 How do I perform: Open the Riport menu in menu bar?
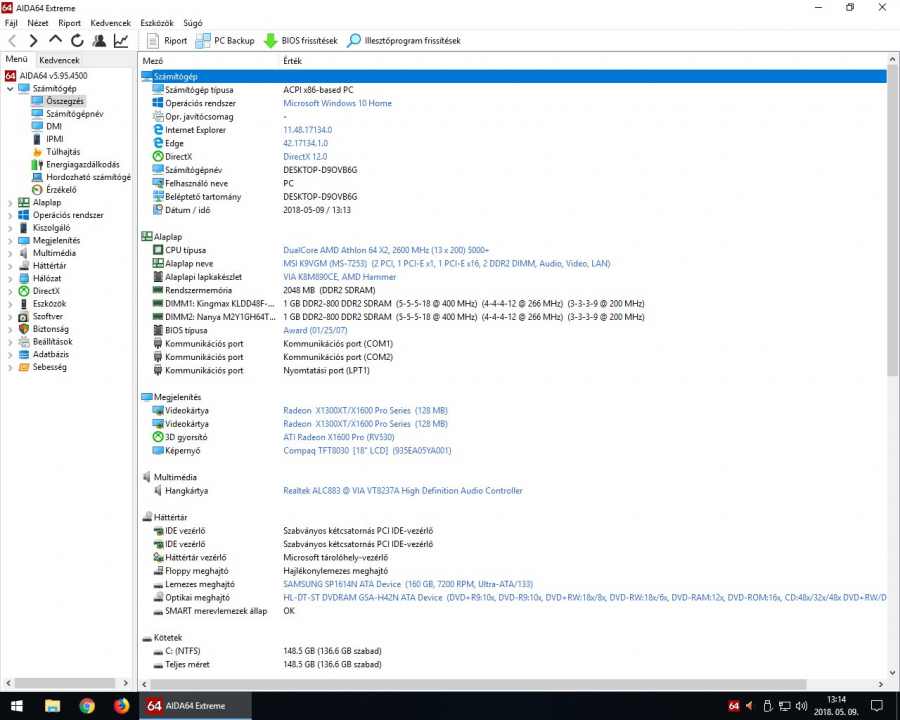69,23
